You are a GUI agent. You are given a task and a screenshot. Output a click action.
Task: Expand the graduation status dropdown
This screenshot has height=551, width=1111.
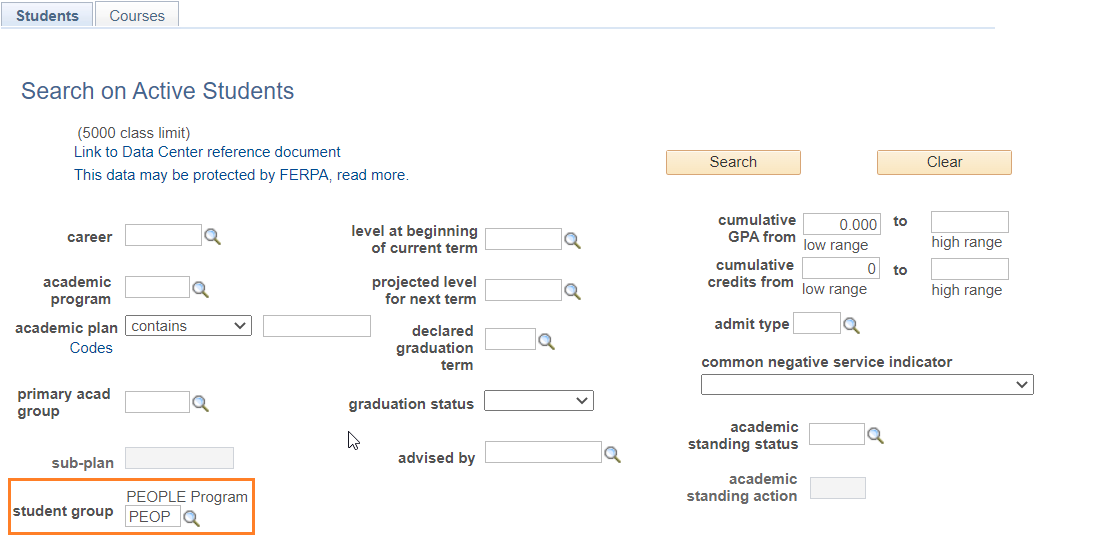[x=538, y=401]
